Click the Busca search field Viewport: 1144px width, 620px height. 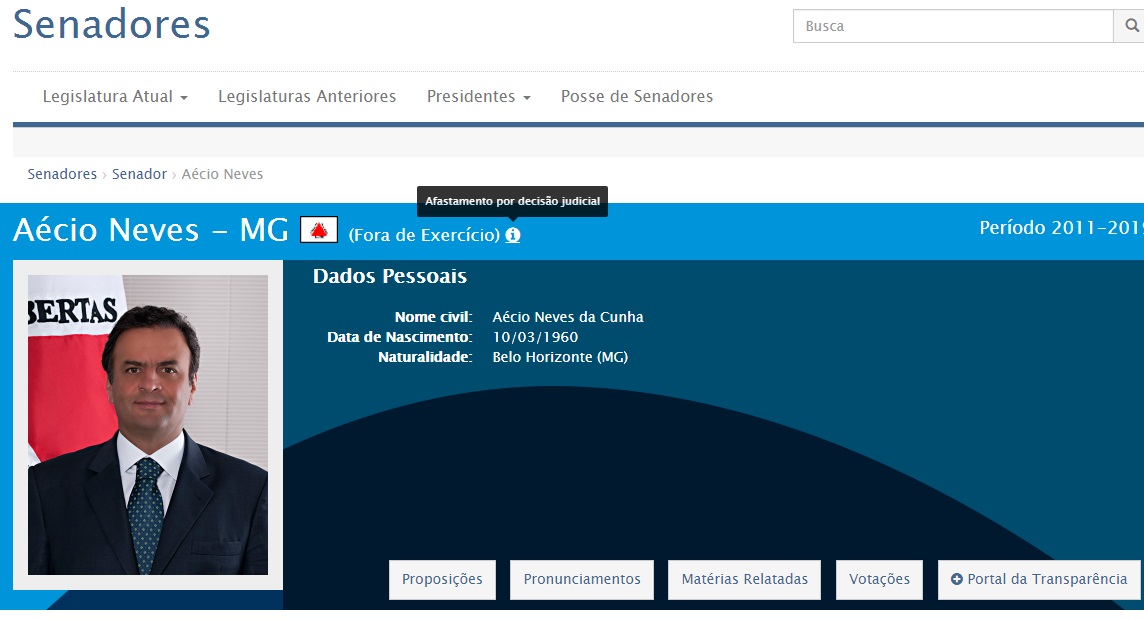point(950,26)
